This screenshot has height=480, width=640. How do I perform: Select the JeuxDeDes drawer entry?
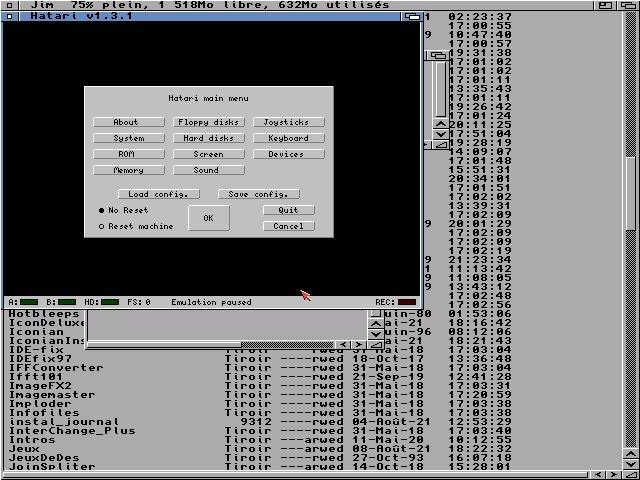coord(44,458)
